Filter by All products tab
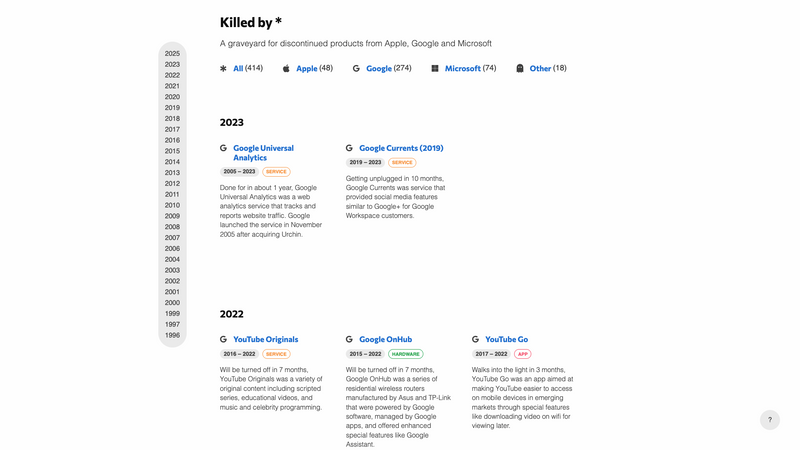The height and width of the screenshot is (450, 800). [238, 69]
